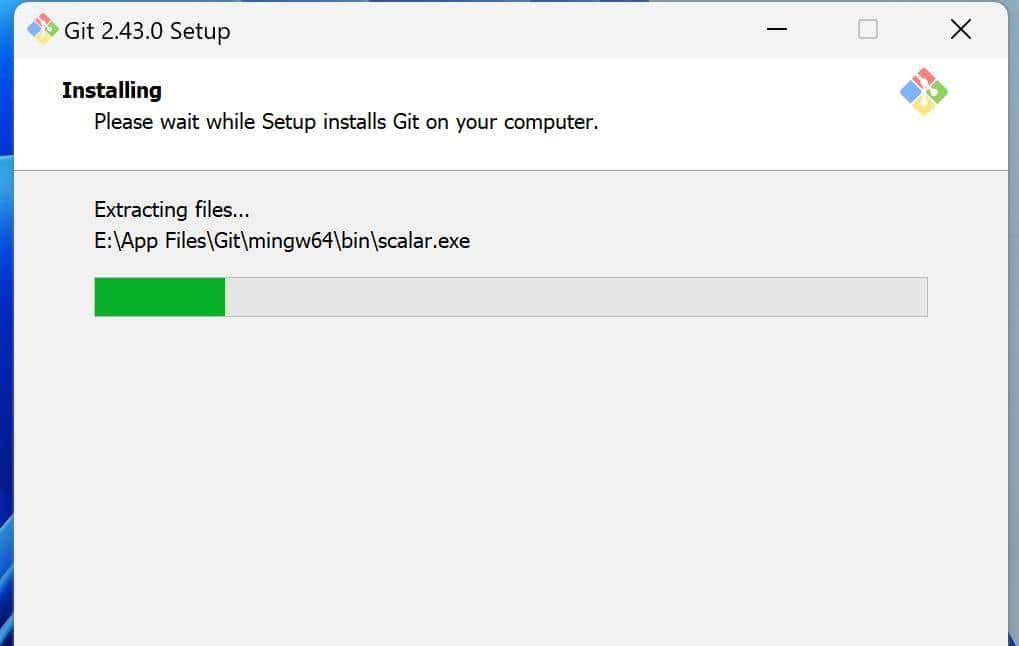Select the minimize icon on the window
The width and height of the screenshot is (1019, 646).
point(776,30)
